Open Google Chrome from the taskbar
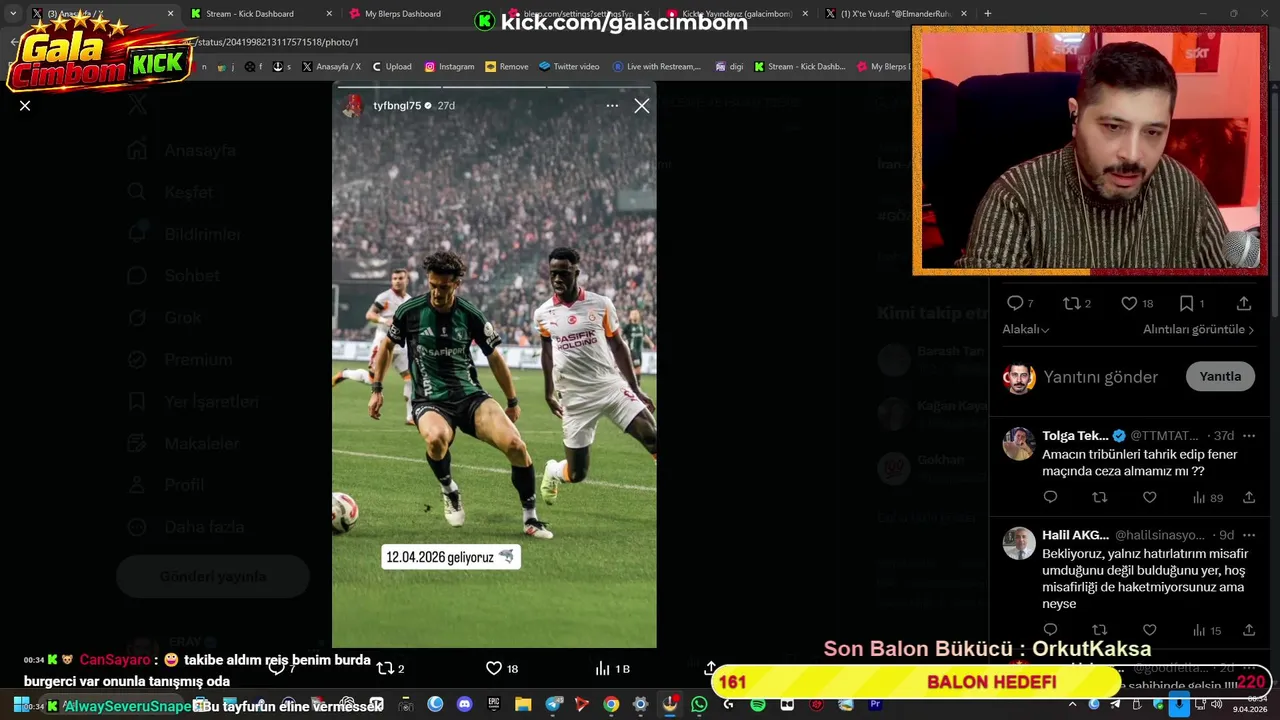This screenshot has height=720, width=1280. [x=611, y=704]
